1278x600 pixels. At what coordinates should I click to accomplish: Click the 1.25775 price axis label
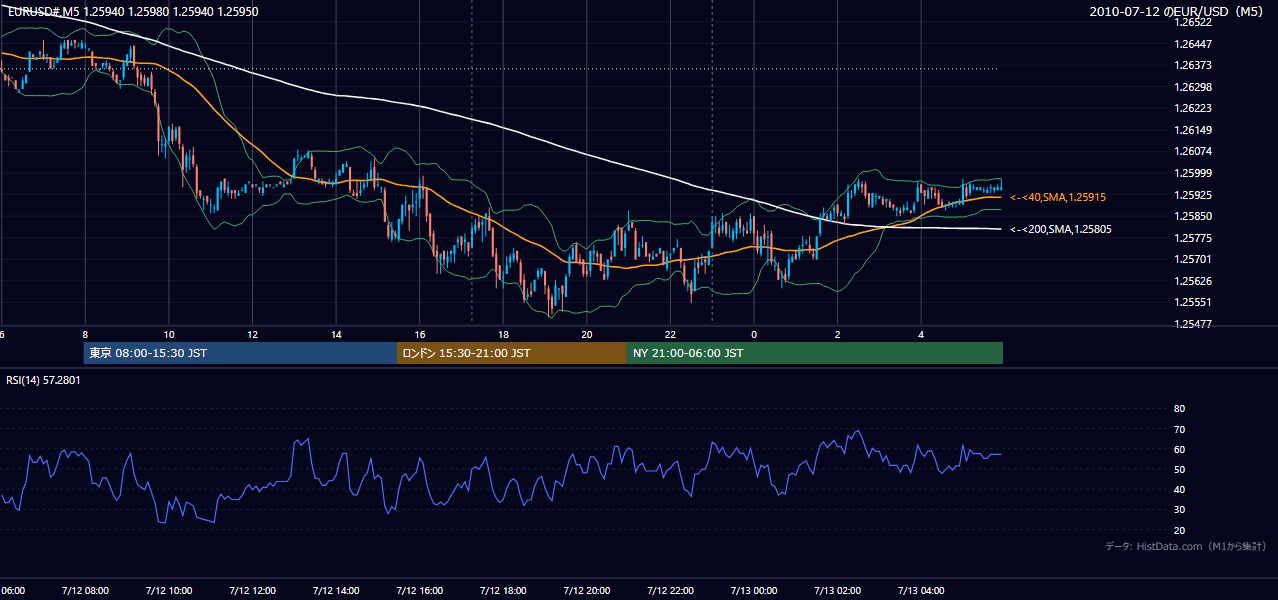(x=1194, y=238)
